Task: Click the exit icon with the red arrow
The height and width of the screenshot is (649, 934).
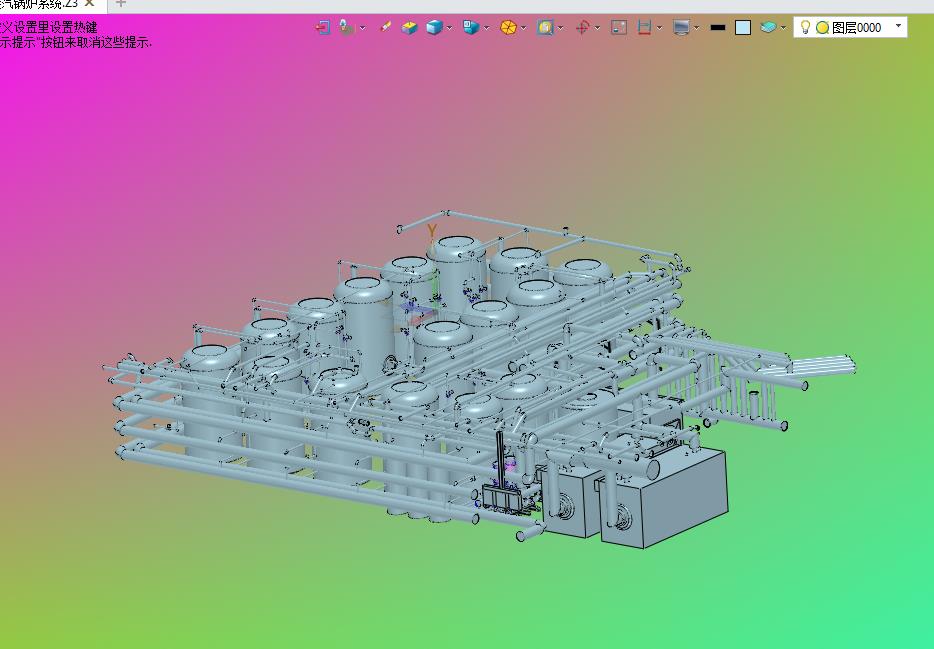Action: 322,27
